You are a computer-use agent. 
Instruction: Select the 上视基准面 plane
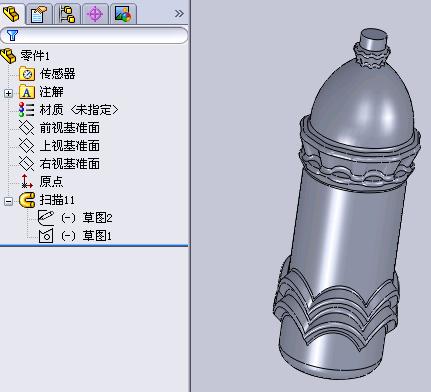pyautogui.click(x=69, y=146)
